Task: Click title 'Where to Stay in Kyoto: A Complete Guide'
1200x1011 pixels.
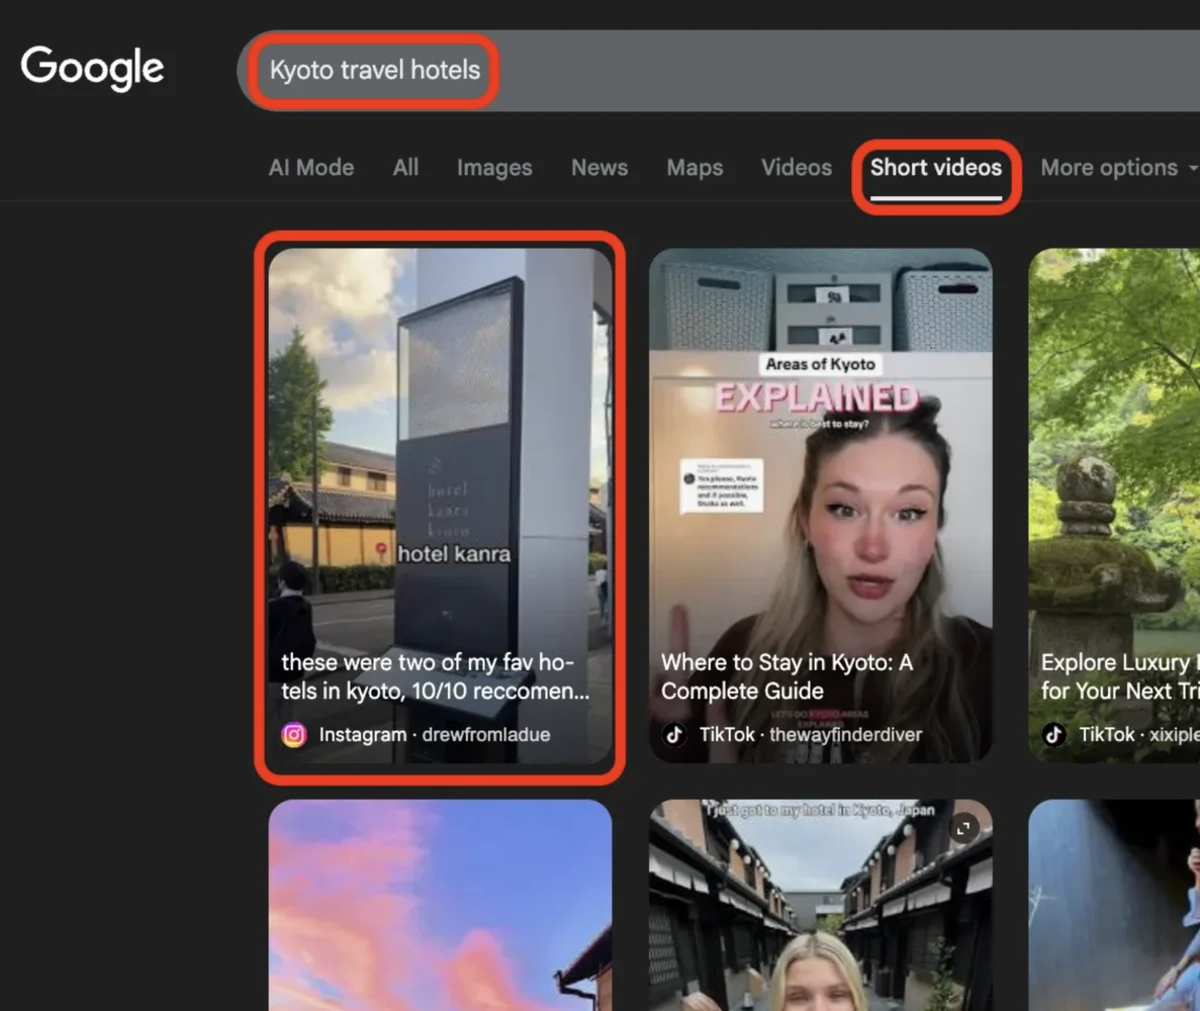Action: click(x=787, y=676)
